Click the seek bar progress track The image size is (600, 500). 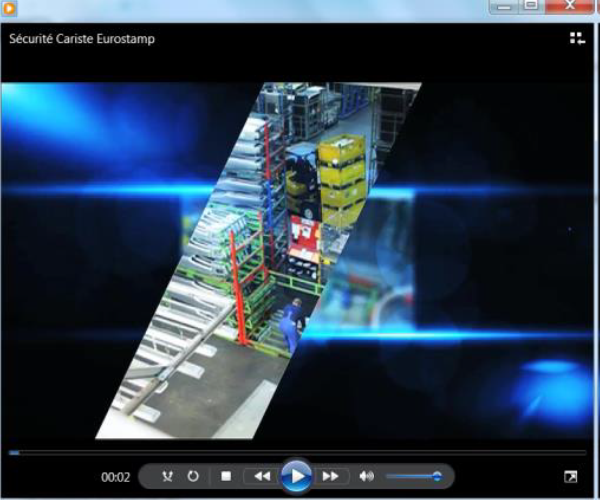(297, 453)
